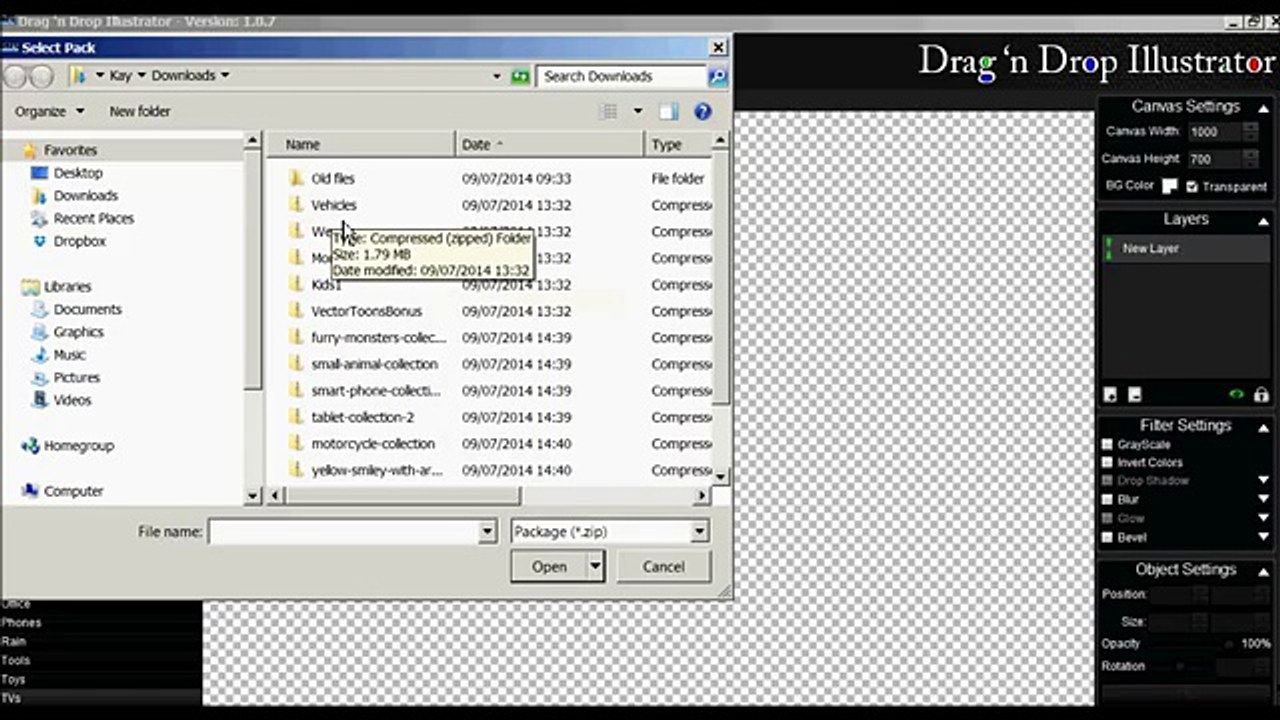Select the motorcycle-collection zip icon
Image resolution: width=1280 pixels, height=720 pixels.
(x=296, y=443)
